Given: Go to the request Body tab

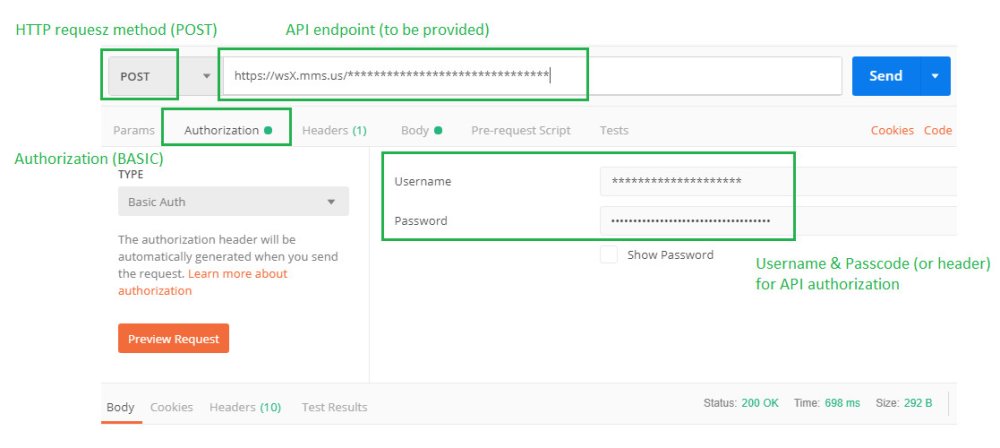Looking at the screenshot, I should (415, 130).
